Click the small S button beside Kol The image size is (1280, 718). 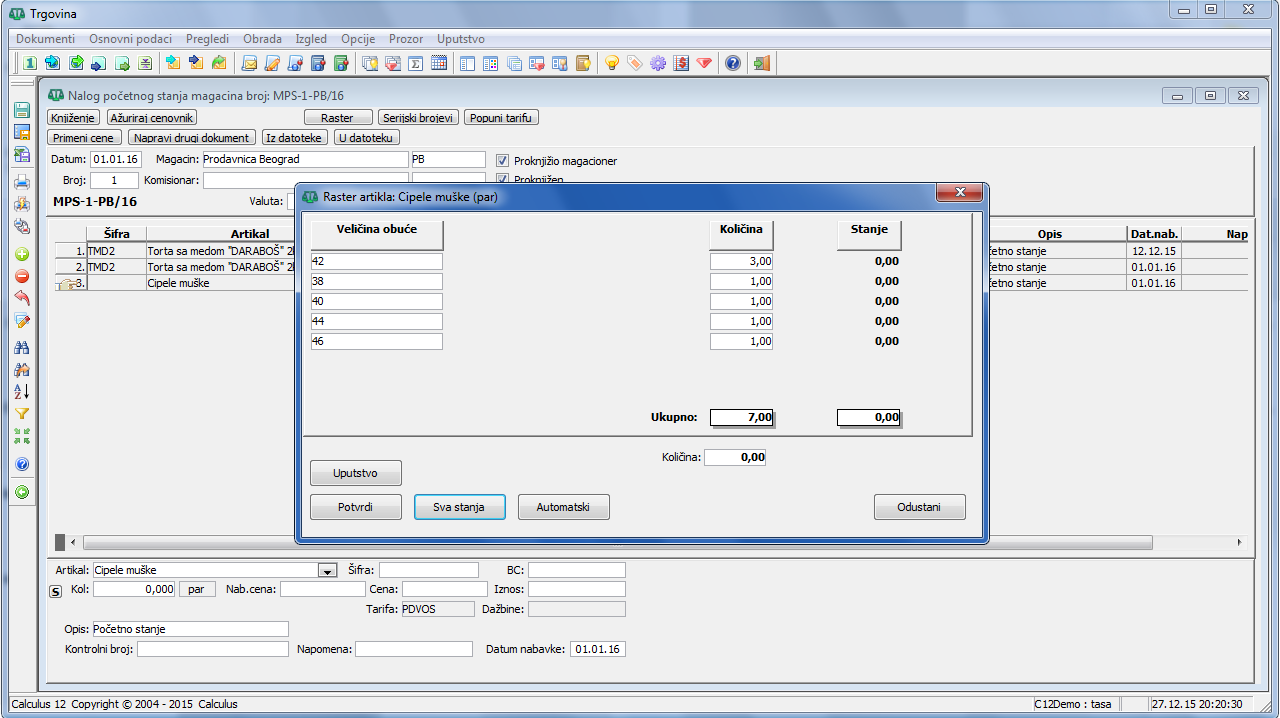coord(56,590)
